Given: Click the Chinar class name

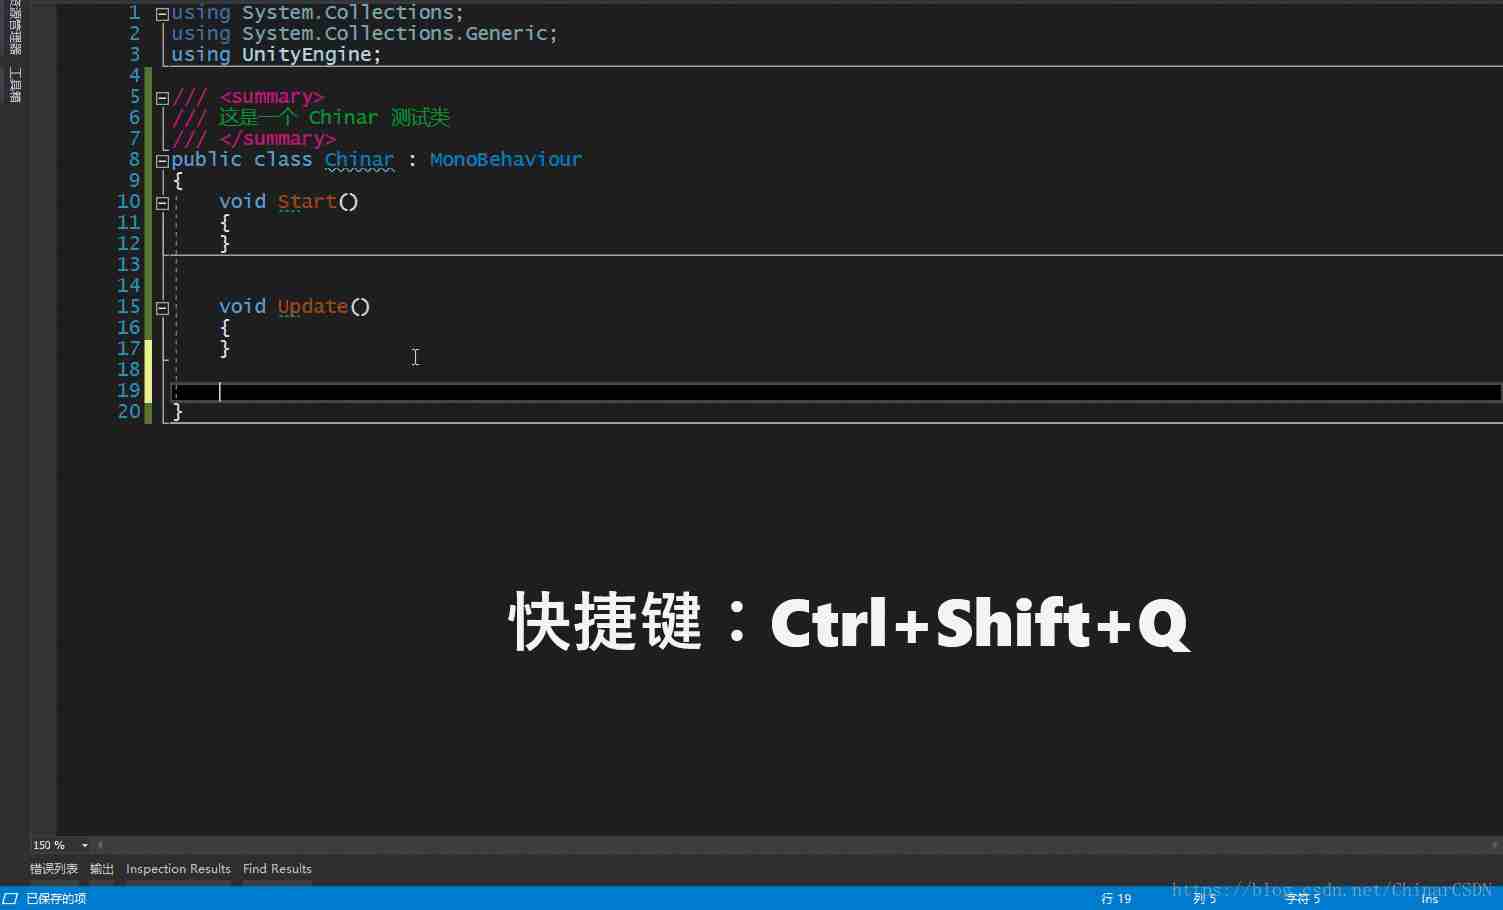Looking at the screenshot, I should pos(359,160).
